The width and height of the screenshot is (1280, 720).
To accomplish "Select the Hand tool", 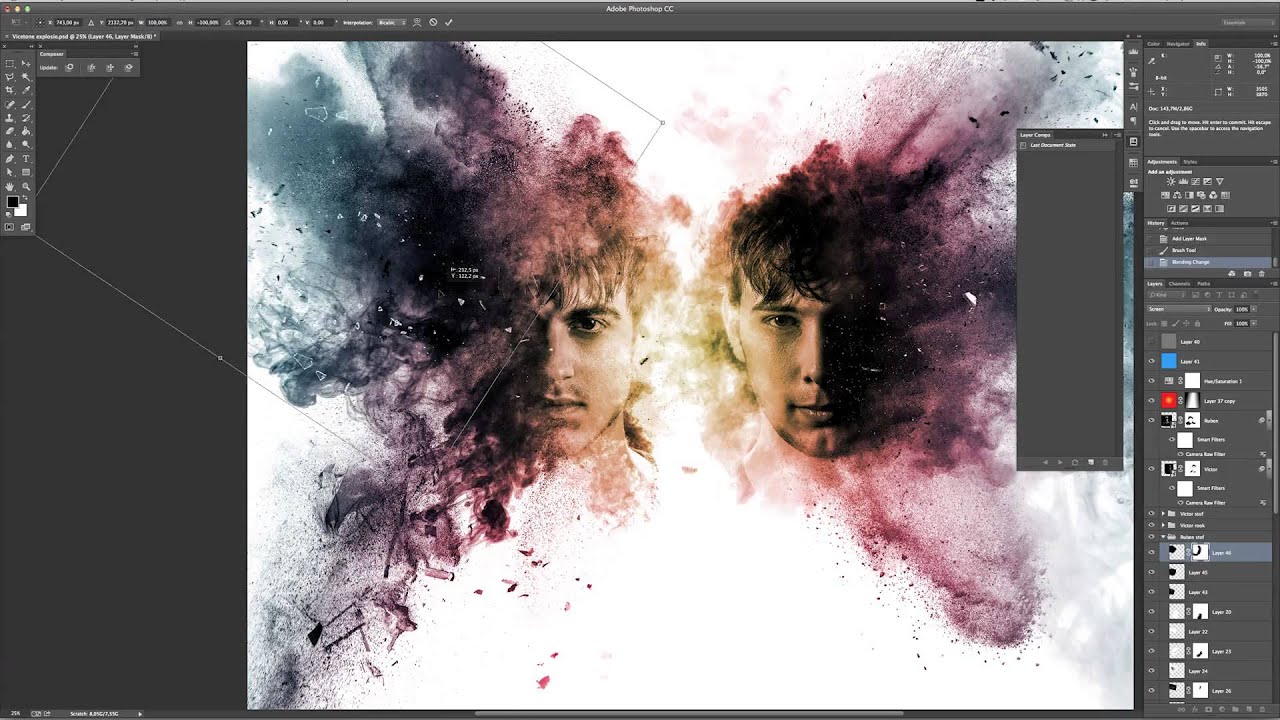I will [10, 186].
